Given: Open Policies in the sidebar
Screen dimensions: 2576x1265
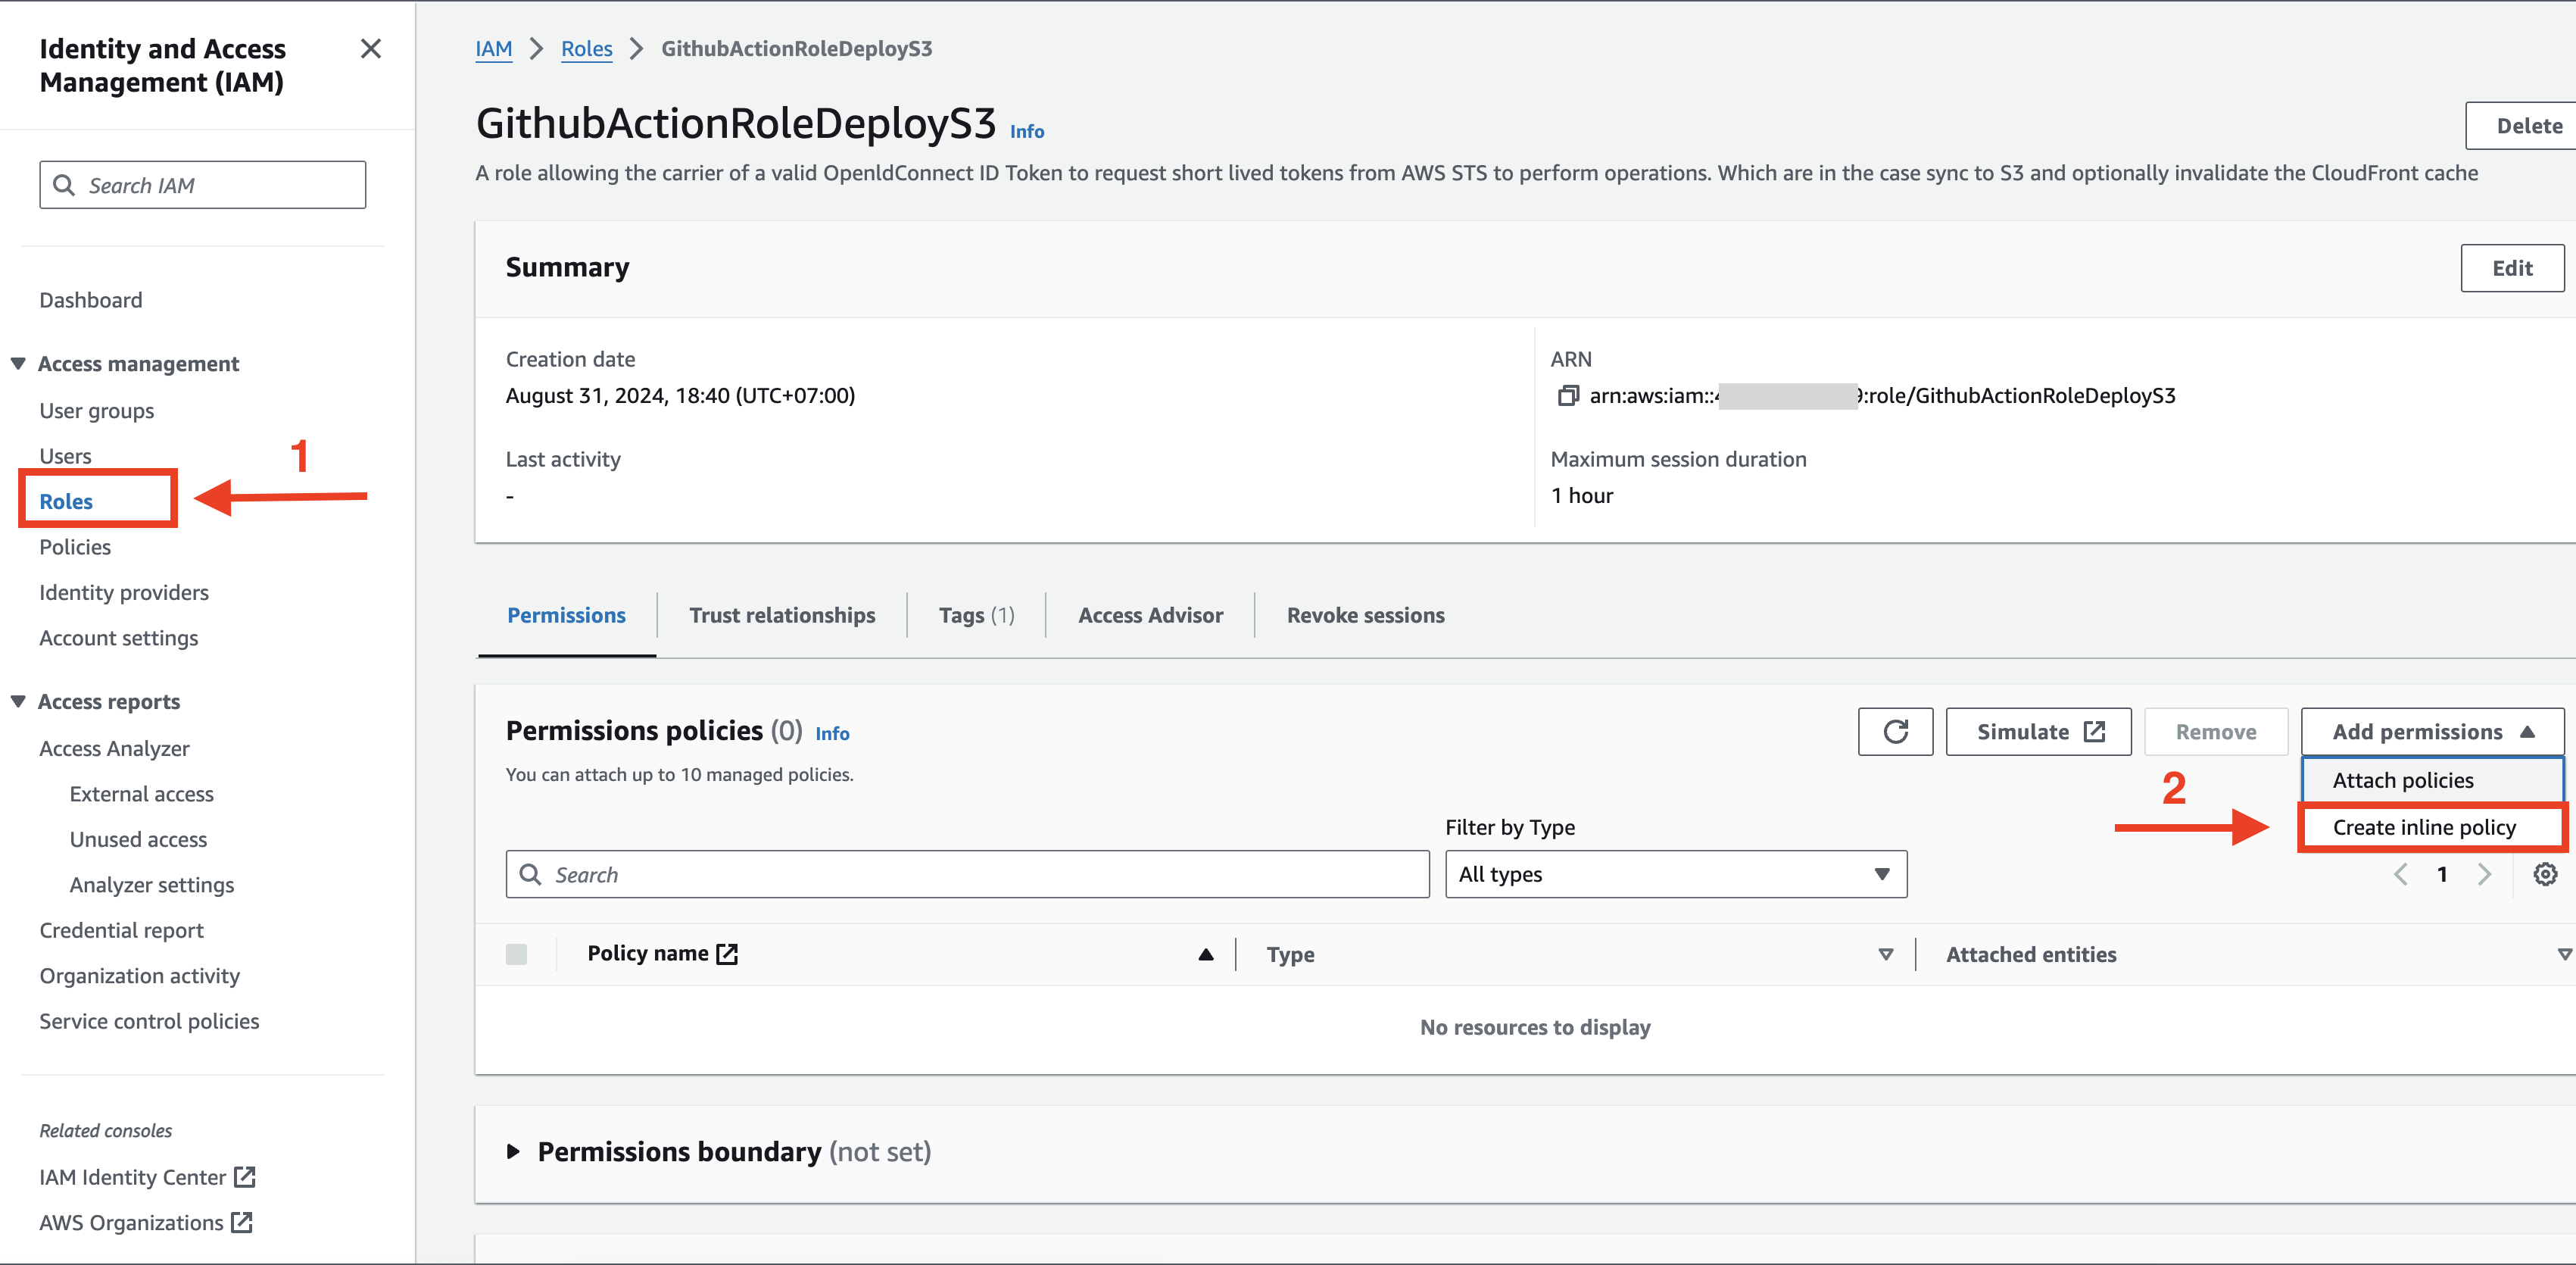Looking at the screenshot, I should pyautogui.click(x=75, y=547).
